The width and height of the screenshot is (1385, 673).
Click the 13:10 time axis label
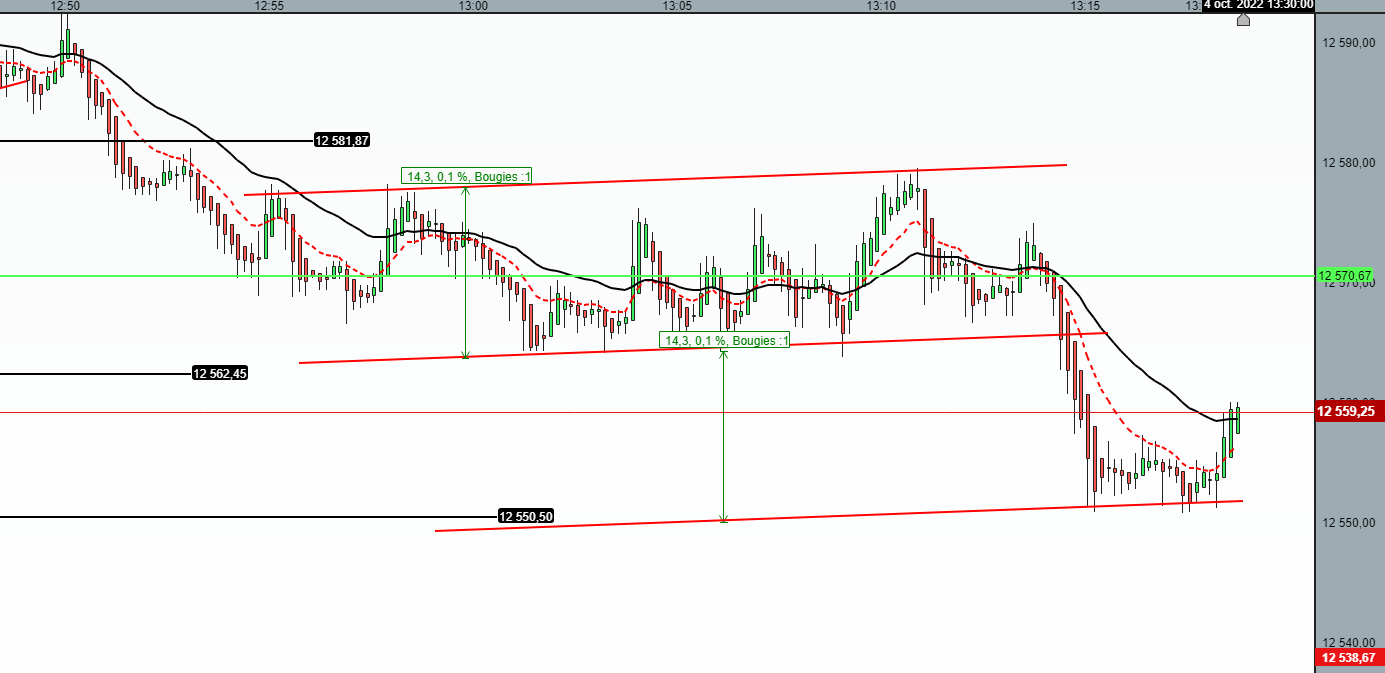pyautogui.click(x=881, y=5)
